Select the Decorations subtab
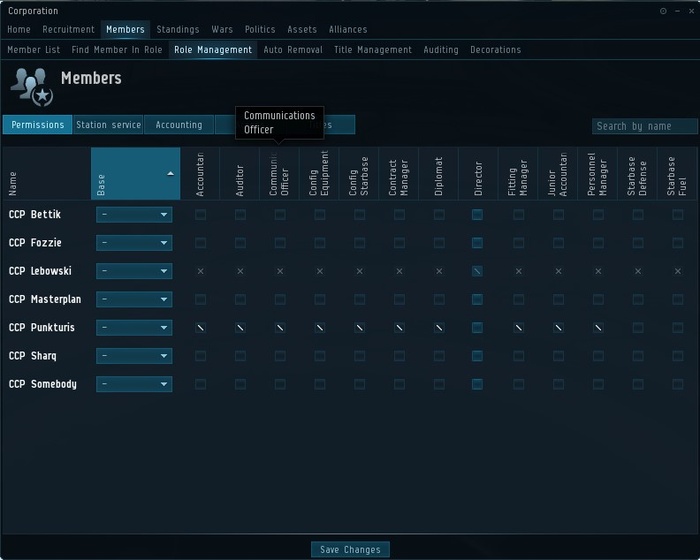Viewport: 700px width, 560px height. pyautogui.click(x=496, y=50)
